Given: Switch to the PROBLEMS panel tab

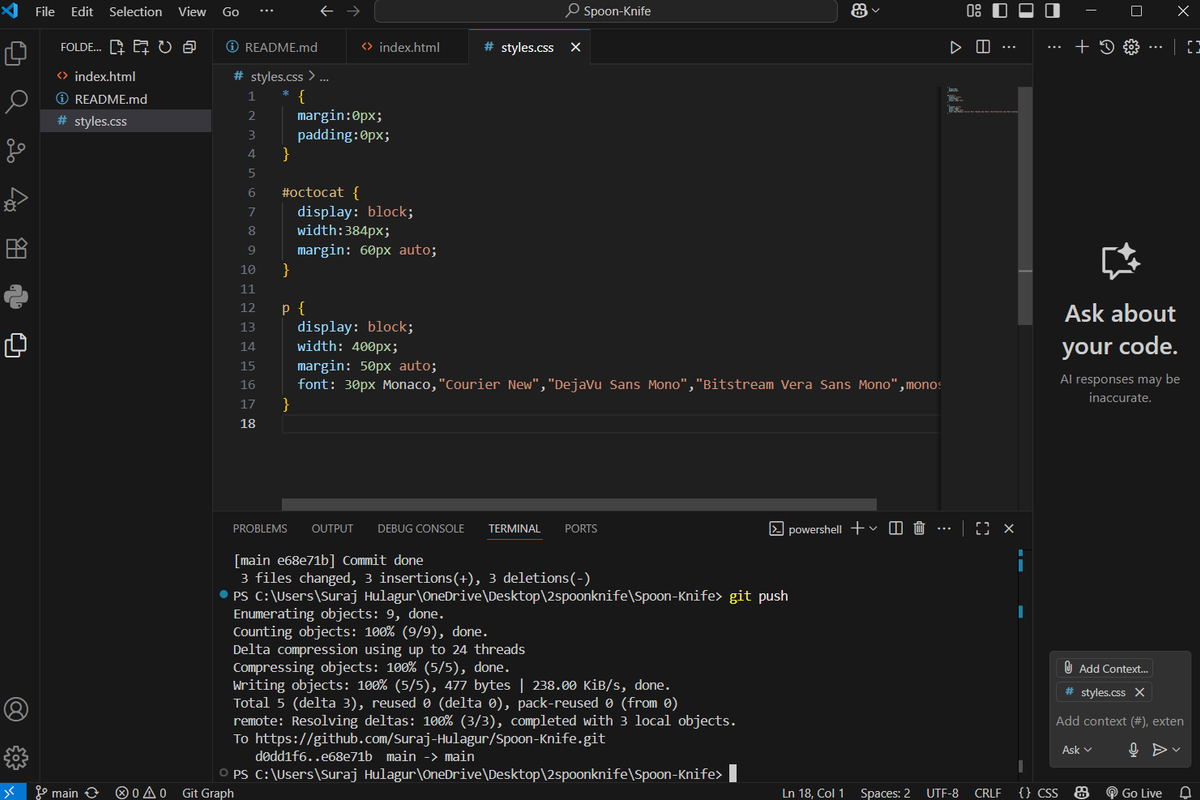Looking at the screenshot, I should 260,528.
